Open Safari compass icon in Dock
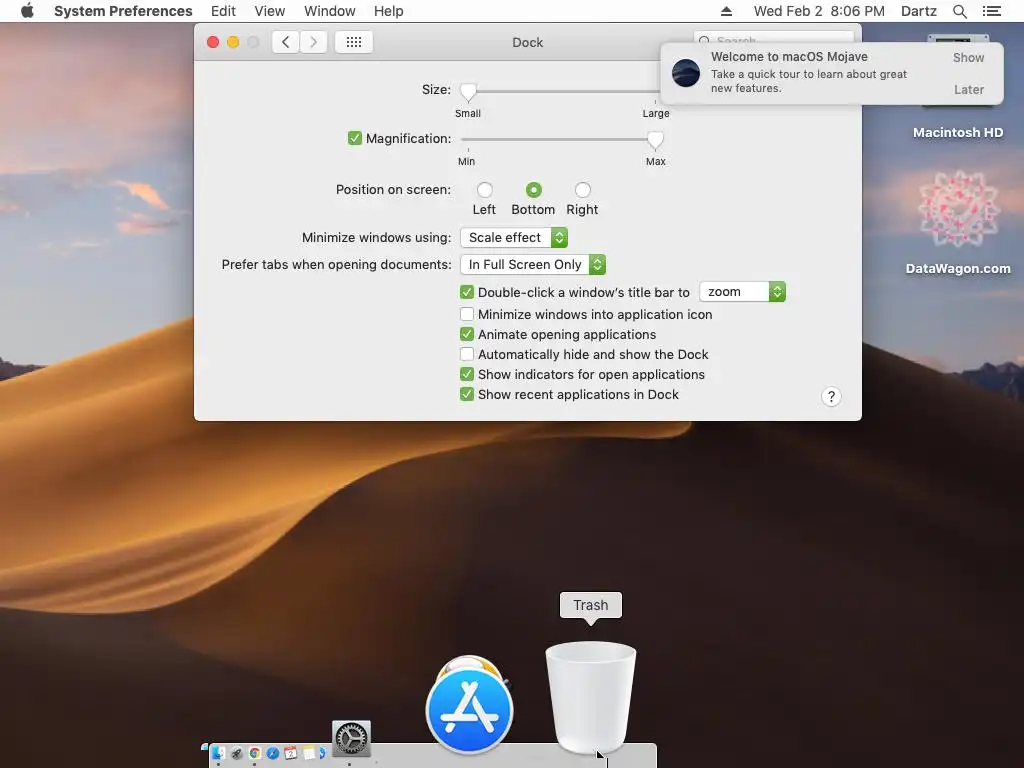1024x768 pixels. pyautogui.click(x=273, y=753)
